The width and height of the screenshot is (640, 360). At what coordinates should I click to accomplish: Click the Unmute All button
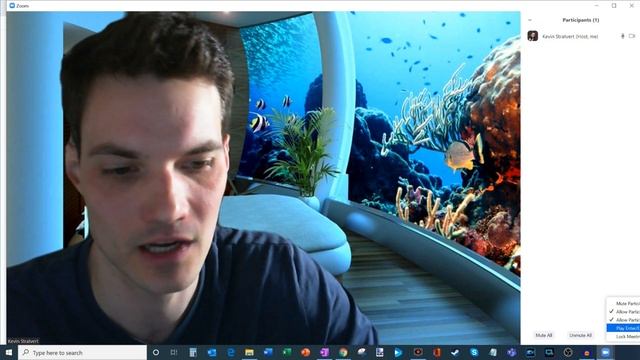pos(580,336)
